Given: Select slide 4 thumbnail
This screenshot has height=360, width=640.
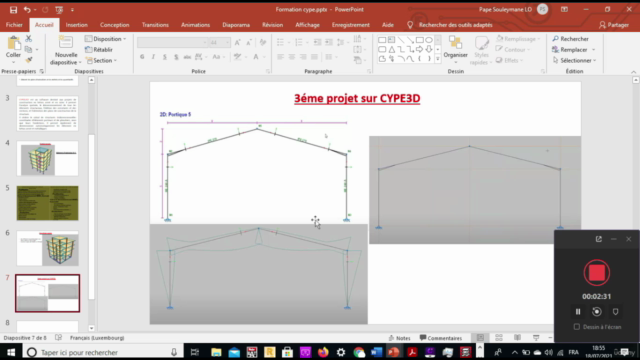Looking at the screenshot, I should coord(47,158).
